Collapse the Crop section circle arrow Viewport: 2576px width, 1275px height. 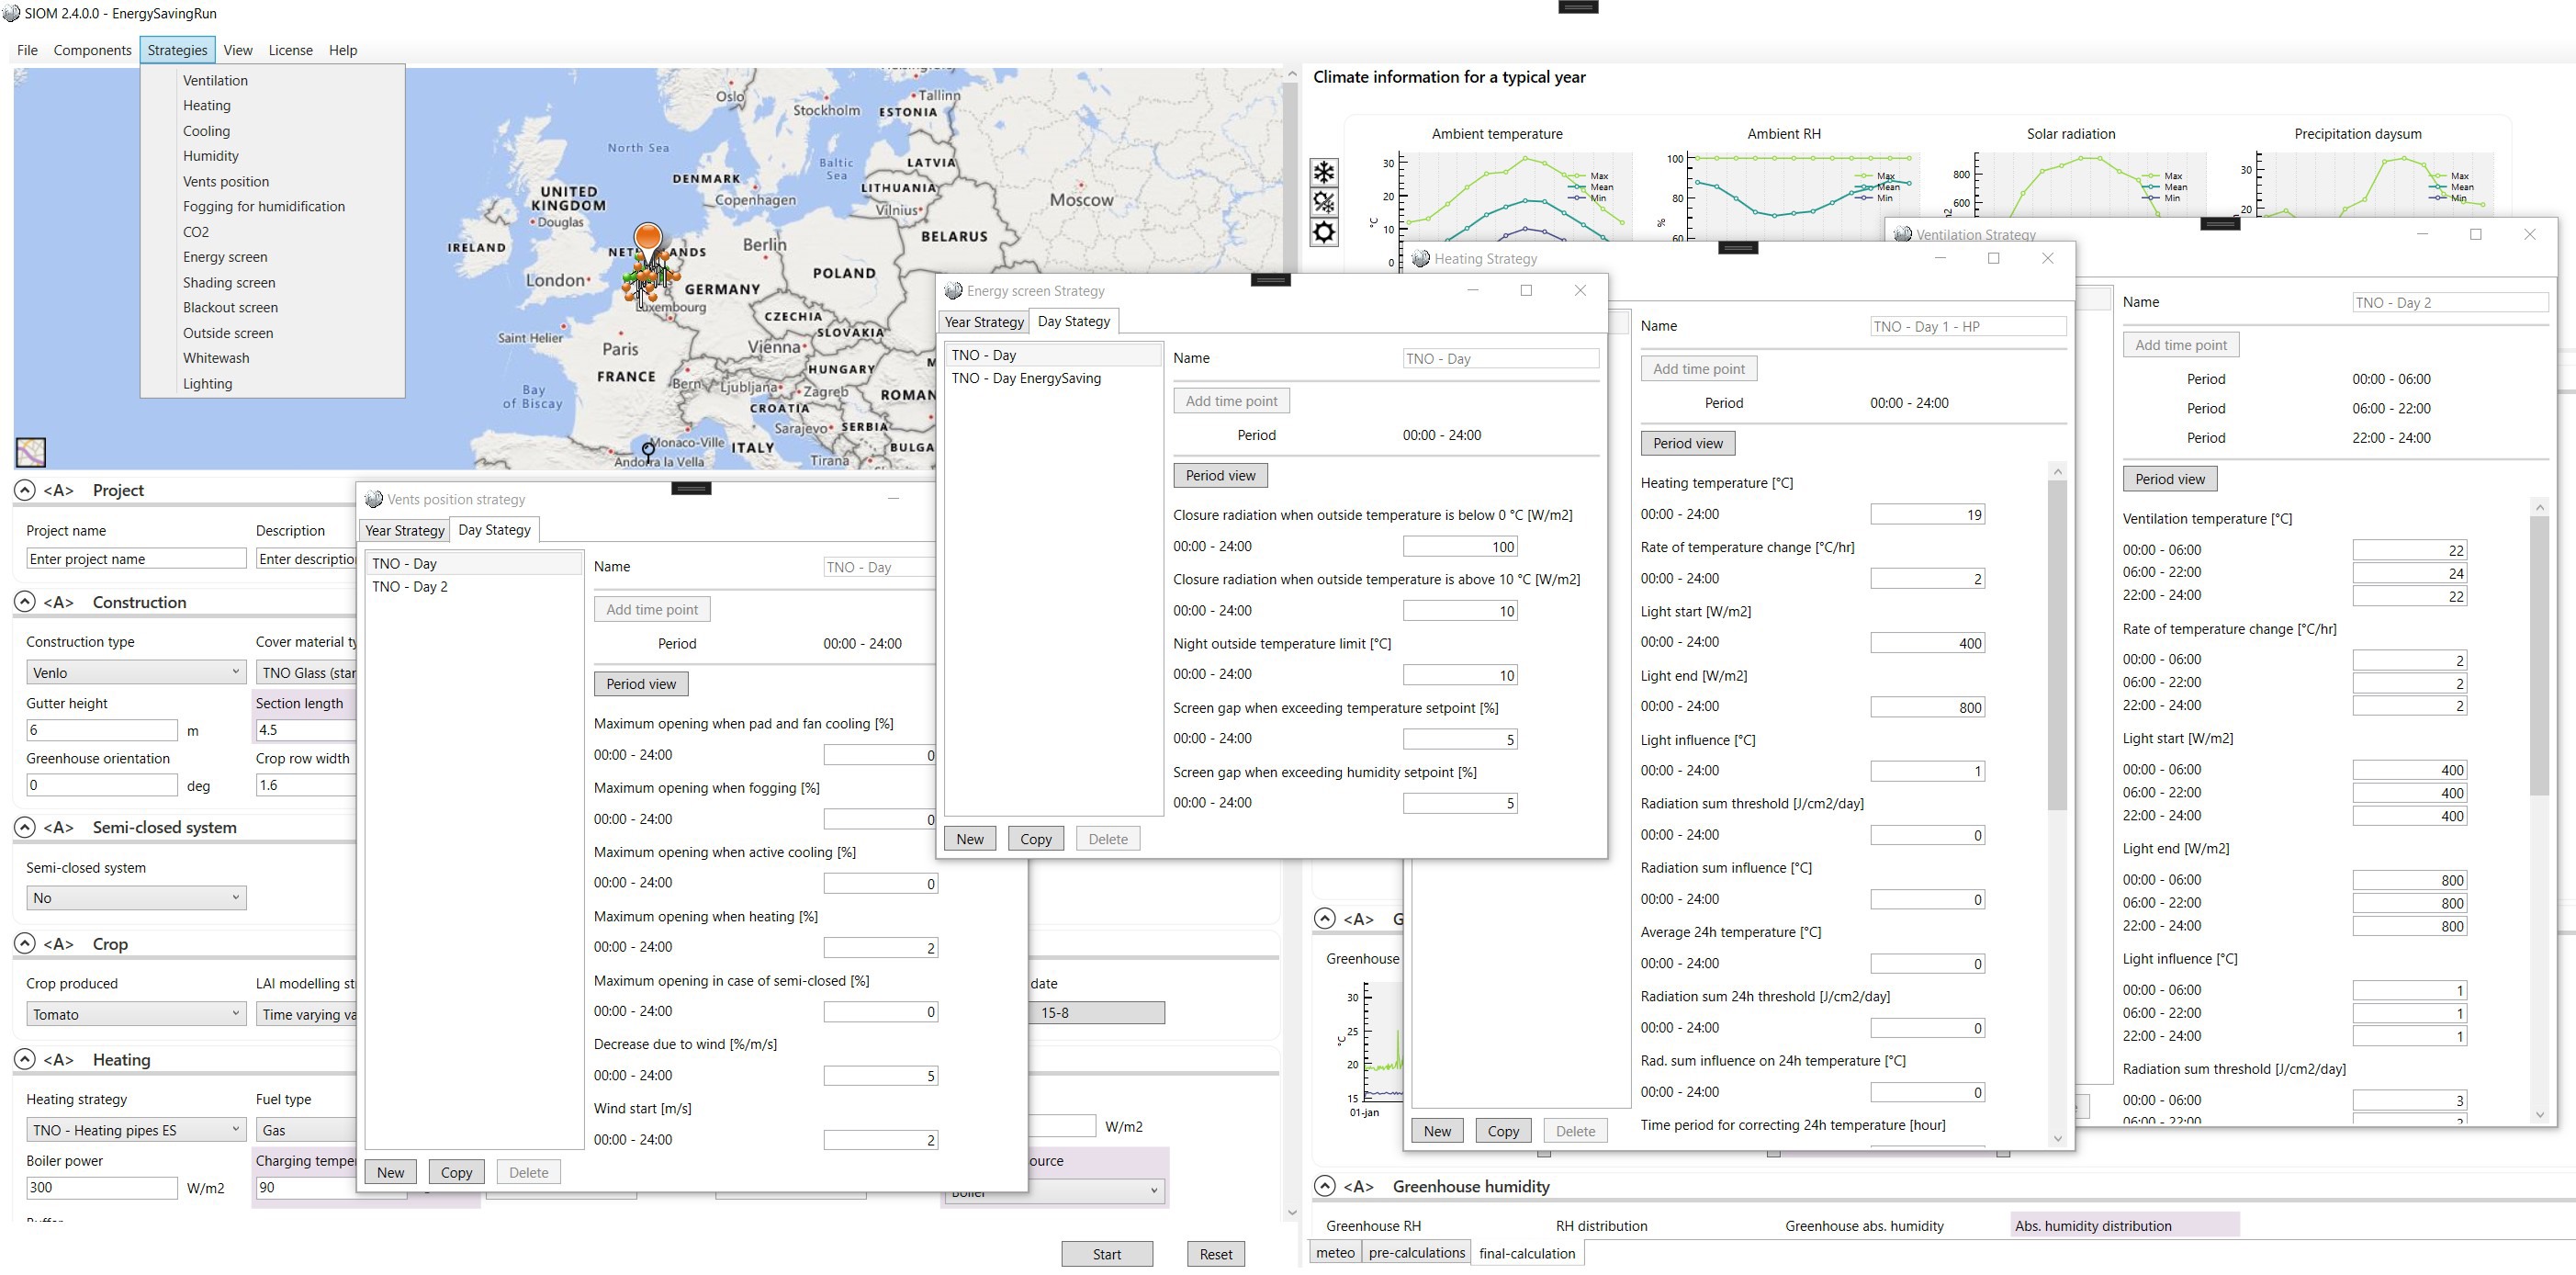(25, 944)
